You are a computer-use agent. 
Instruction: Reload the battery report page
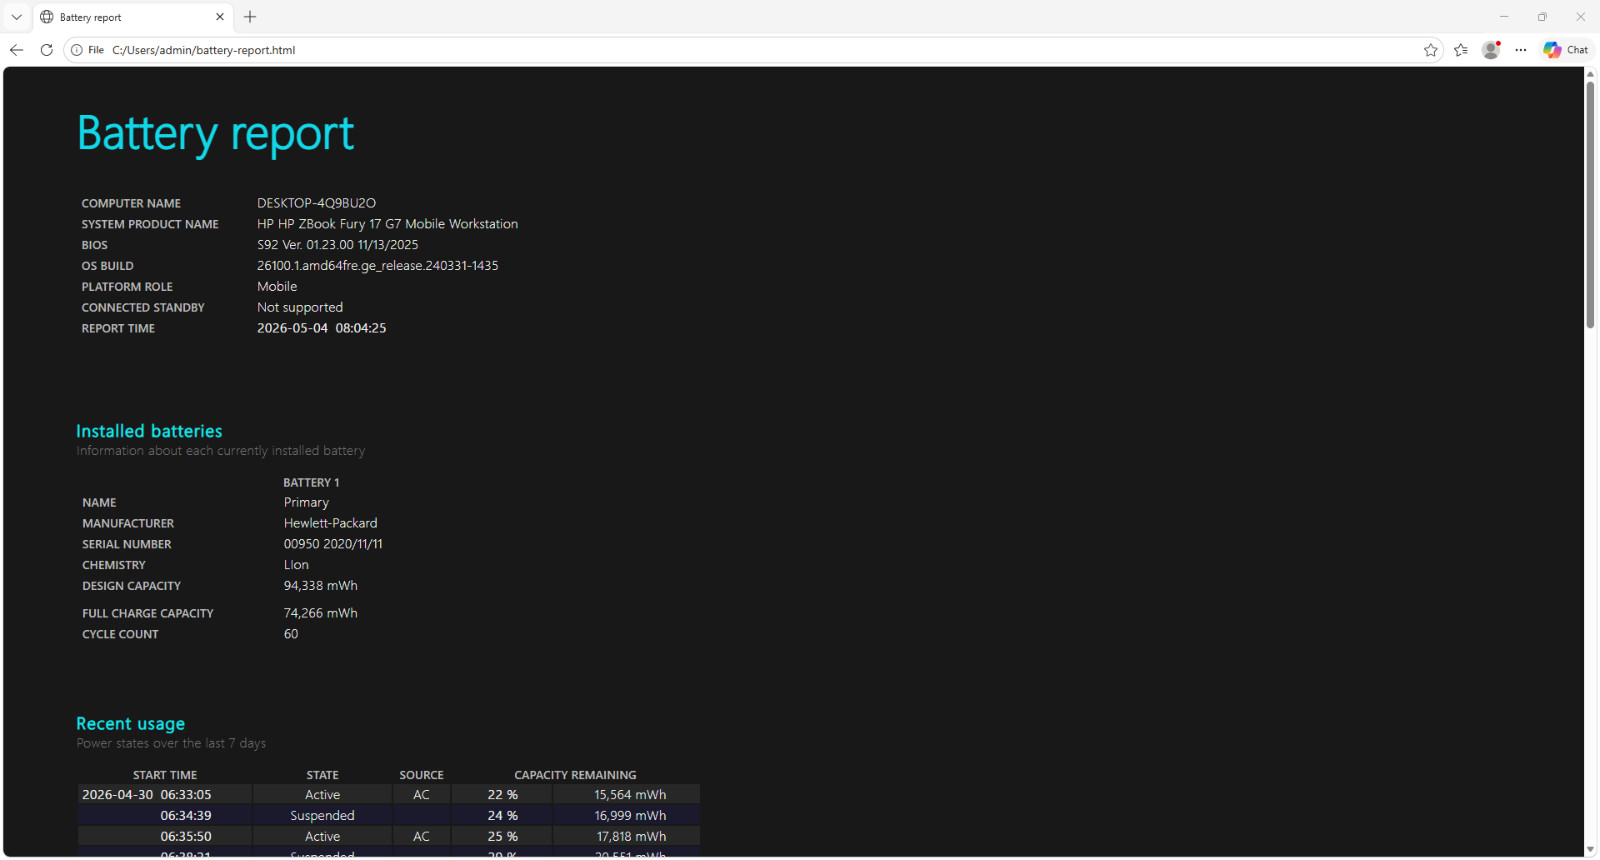click(46, 50)
